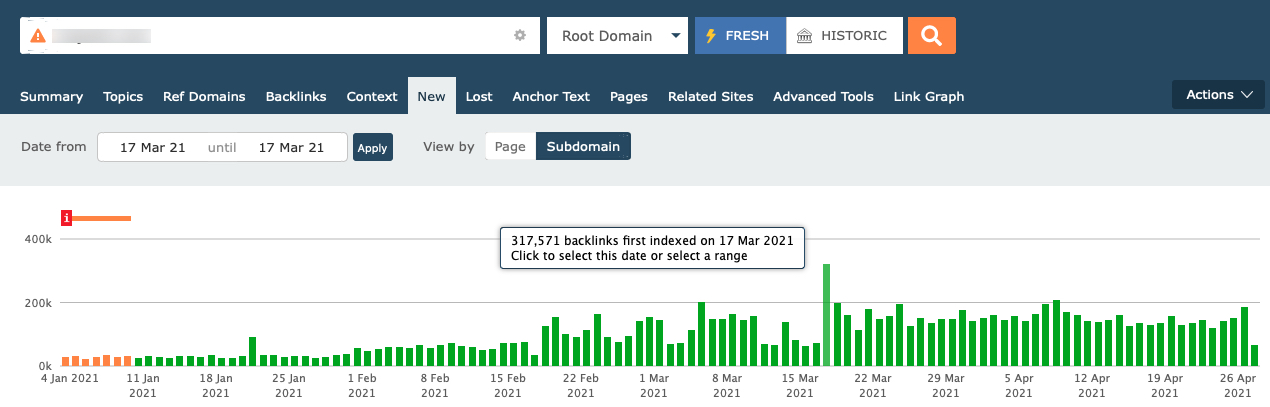View results by Subdomain
The height and width of the screenshot is (407, 1270).
[583, 147]
